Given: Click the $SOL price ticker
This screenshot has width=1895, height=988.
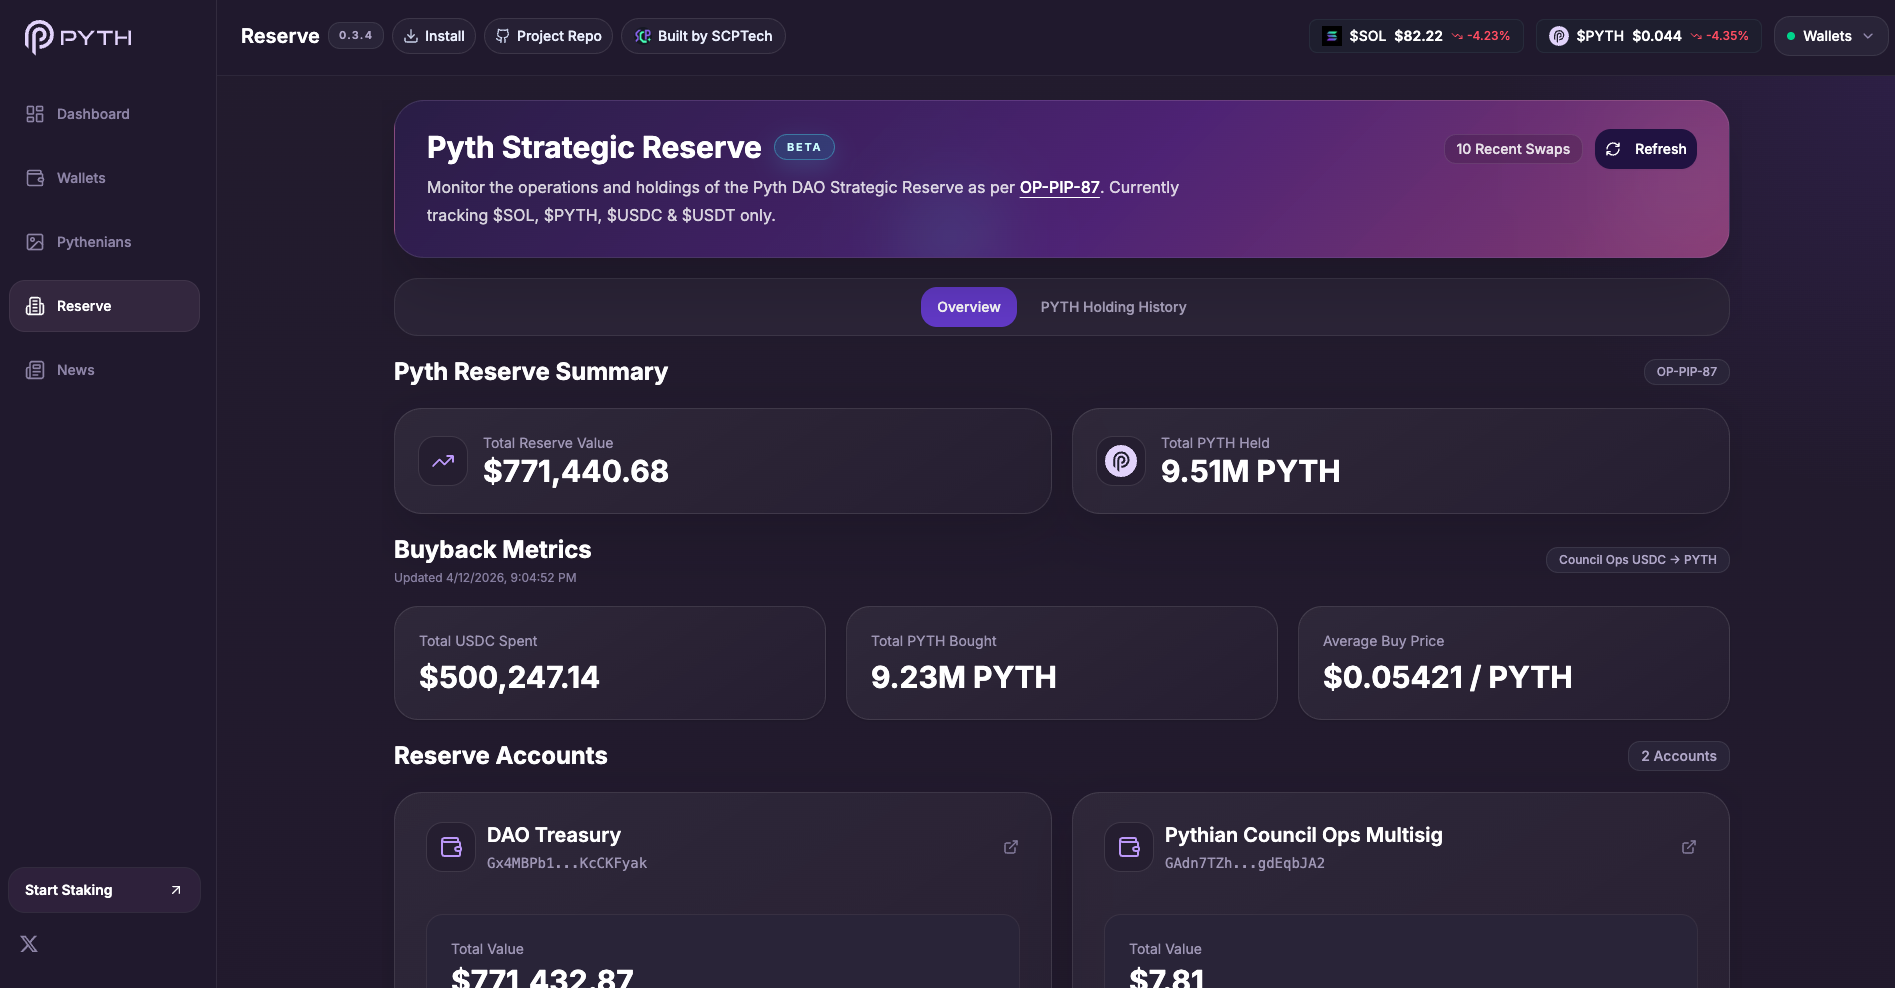Looking at the screenshot, I should coord(1415,36).
